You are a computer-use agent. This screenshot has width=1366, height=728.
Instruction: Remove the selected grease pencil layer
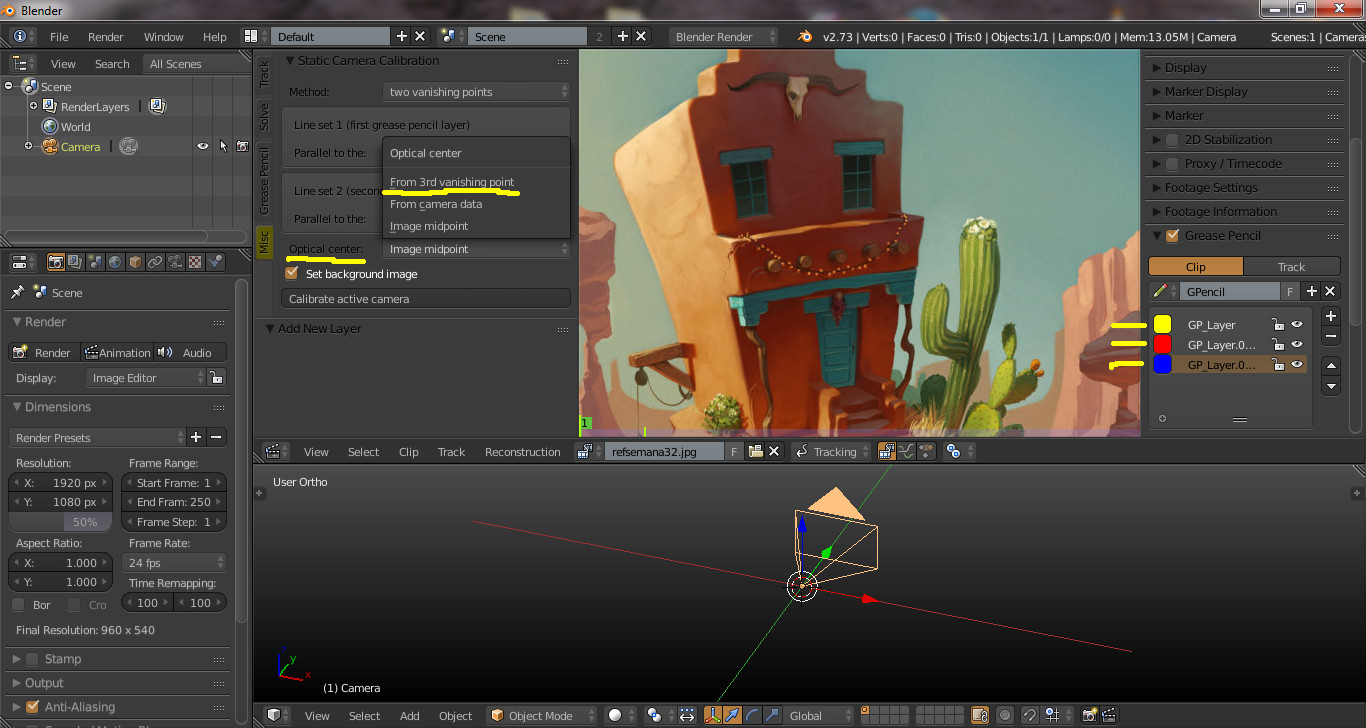pos(1331,337)
